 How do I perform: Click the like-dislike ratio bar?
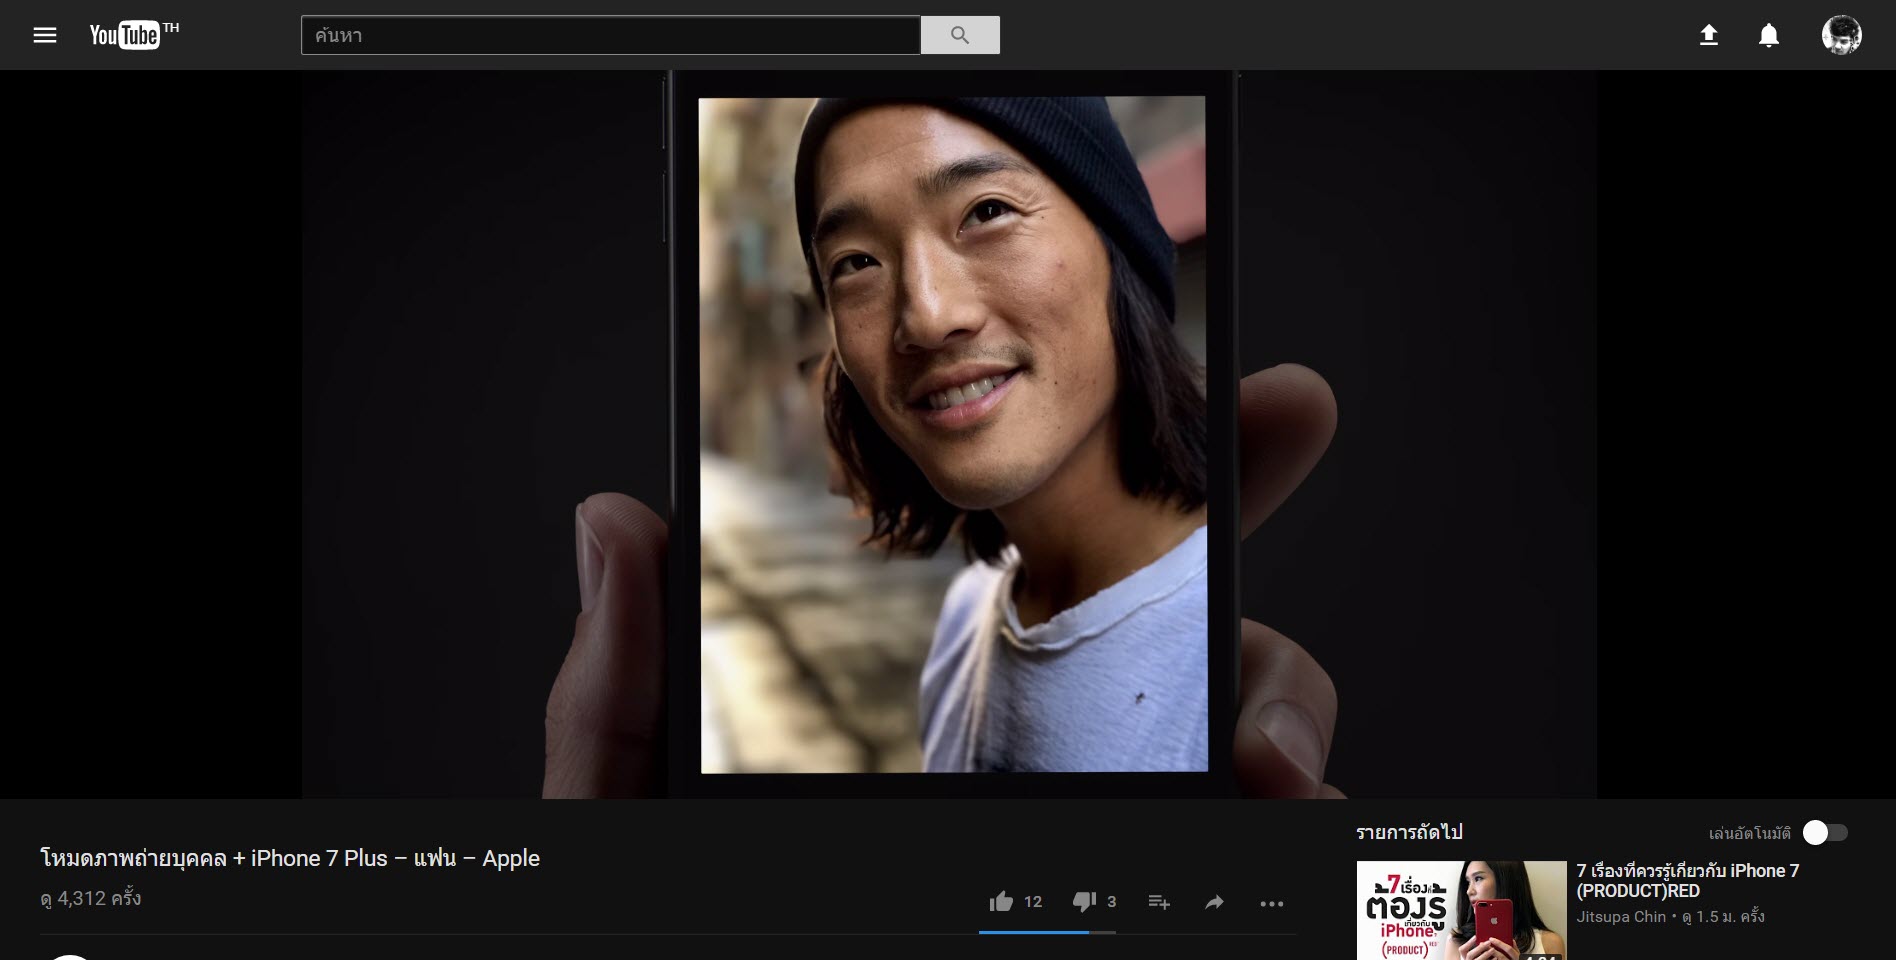[x=1047, y=932]
